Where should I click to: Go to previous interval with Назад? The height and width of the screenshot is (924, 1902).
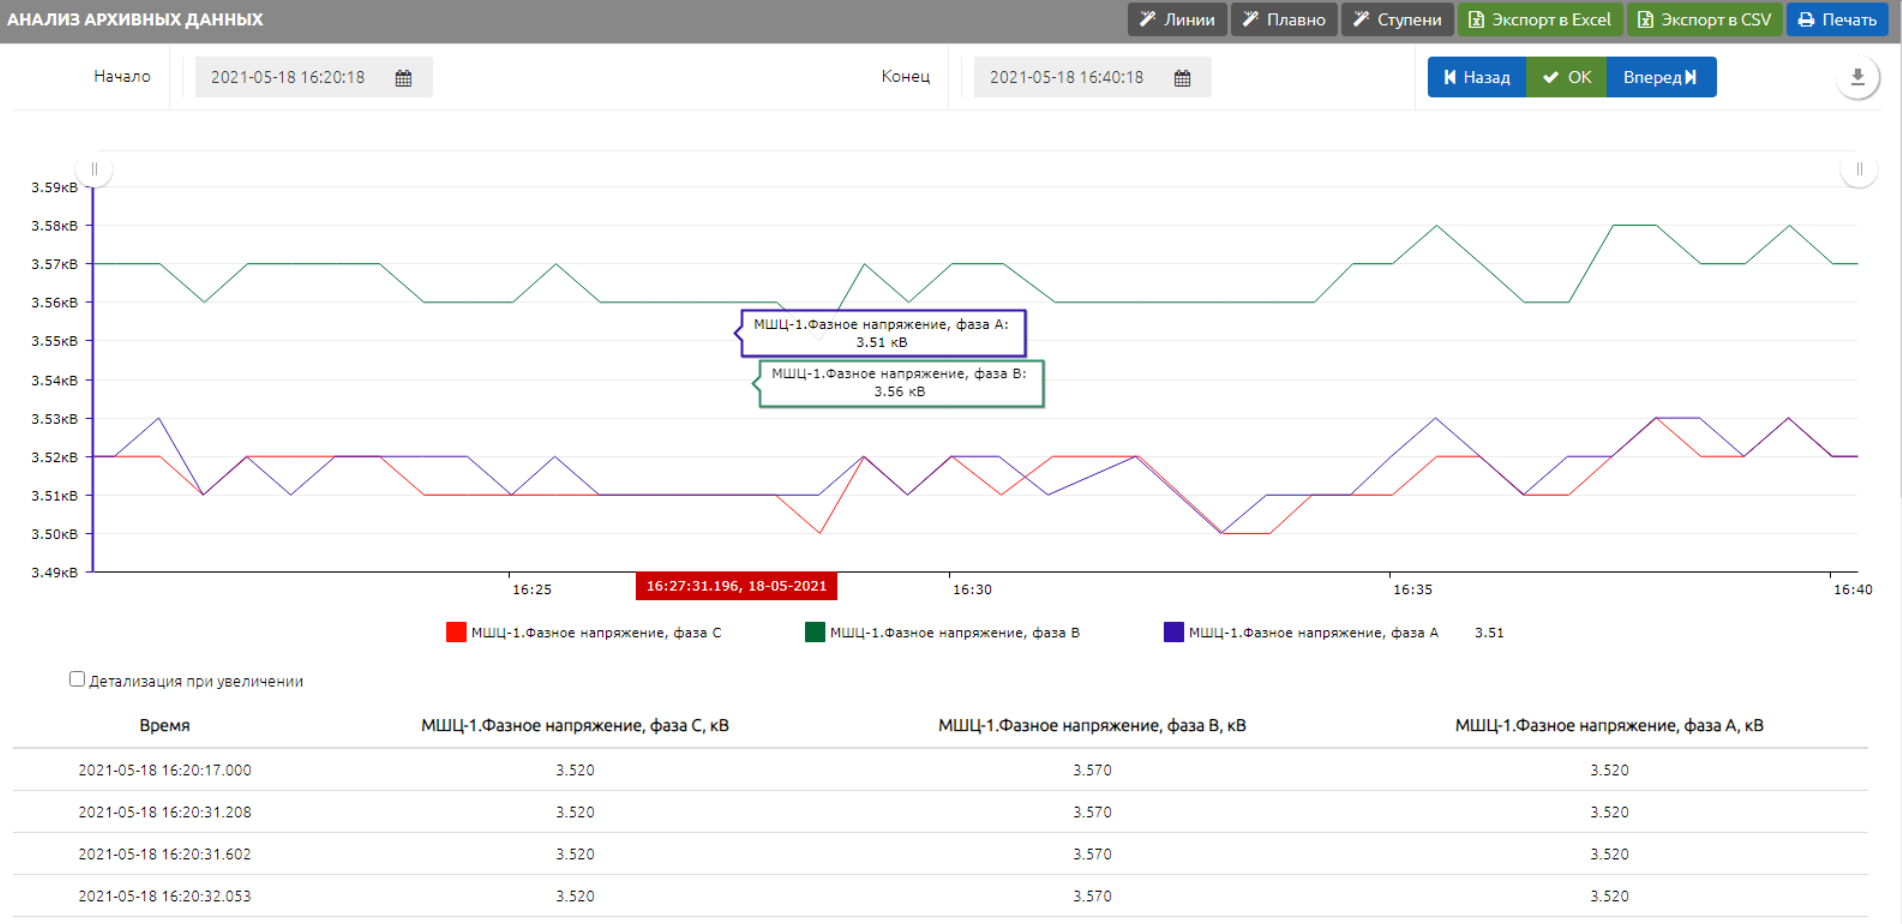[1476, 77]
